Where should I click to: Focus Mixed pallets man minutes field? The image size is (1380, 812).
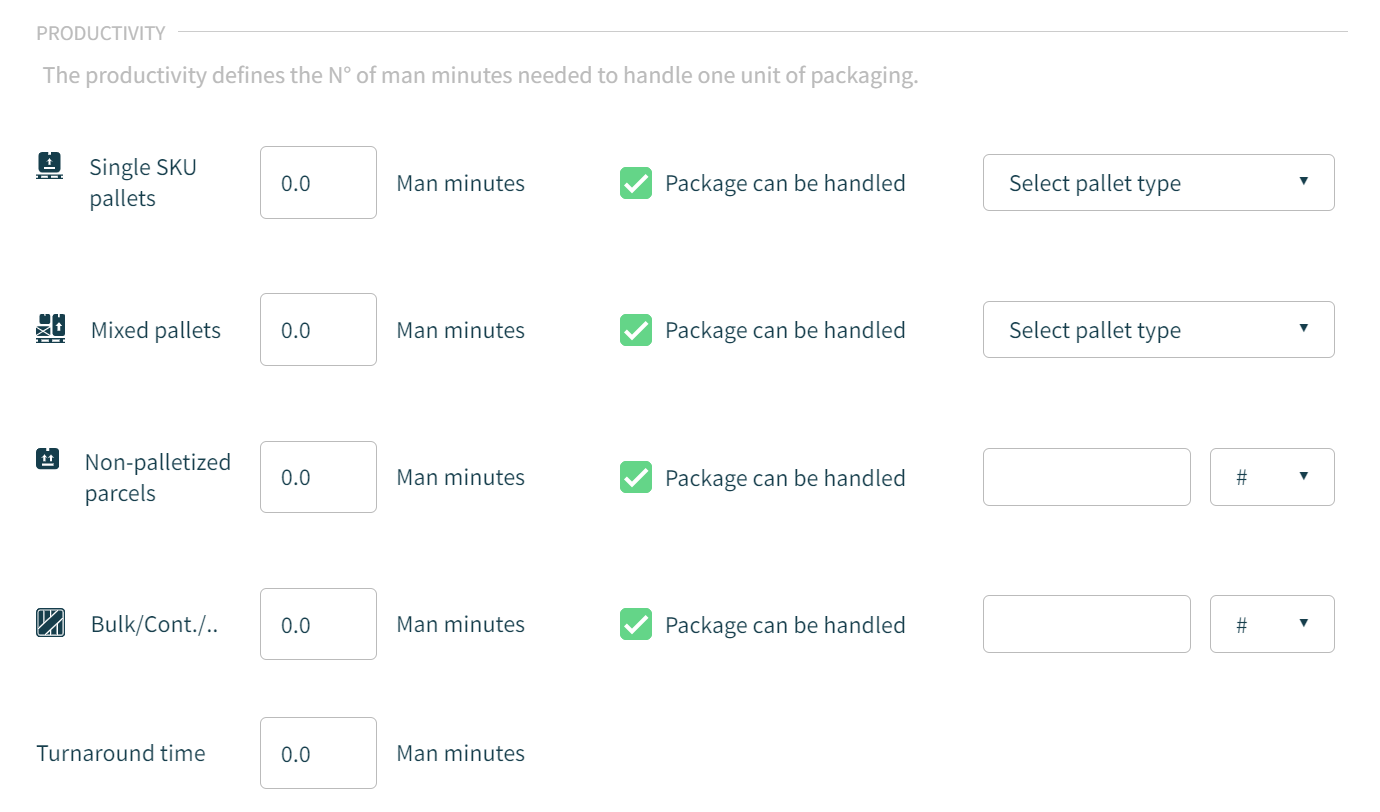[x=318, y=329]
